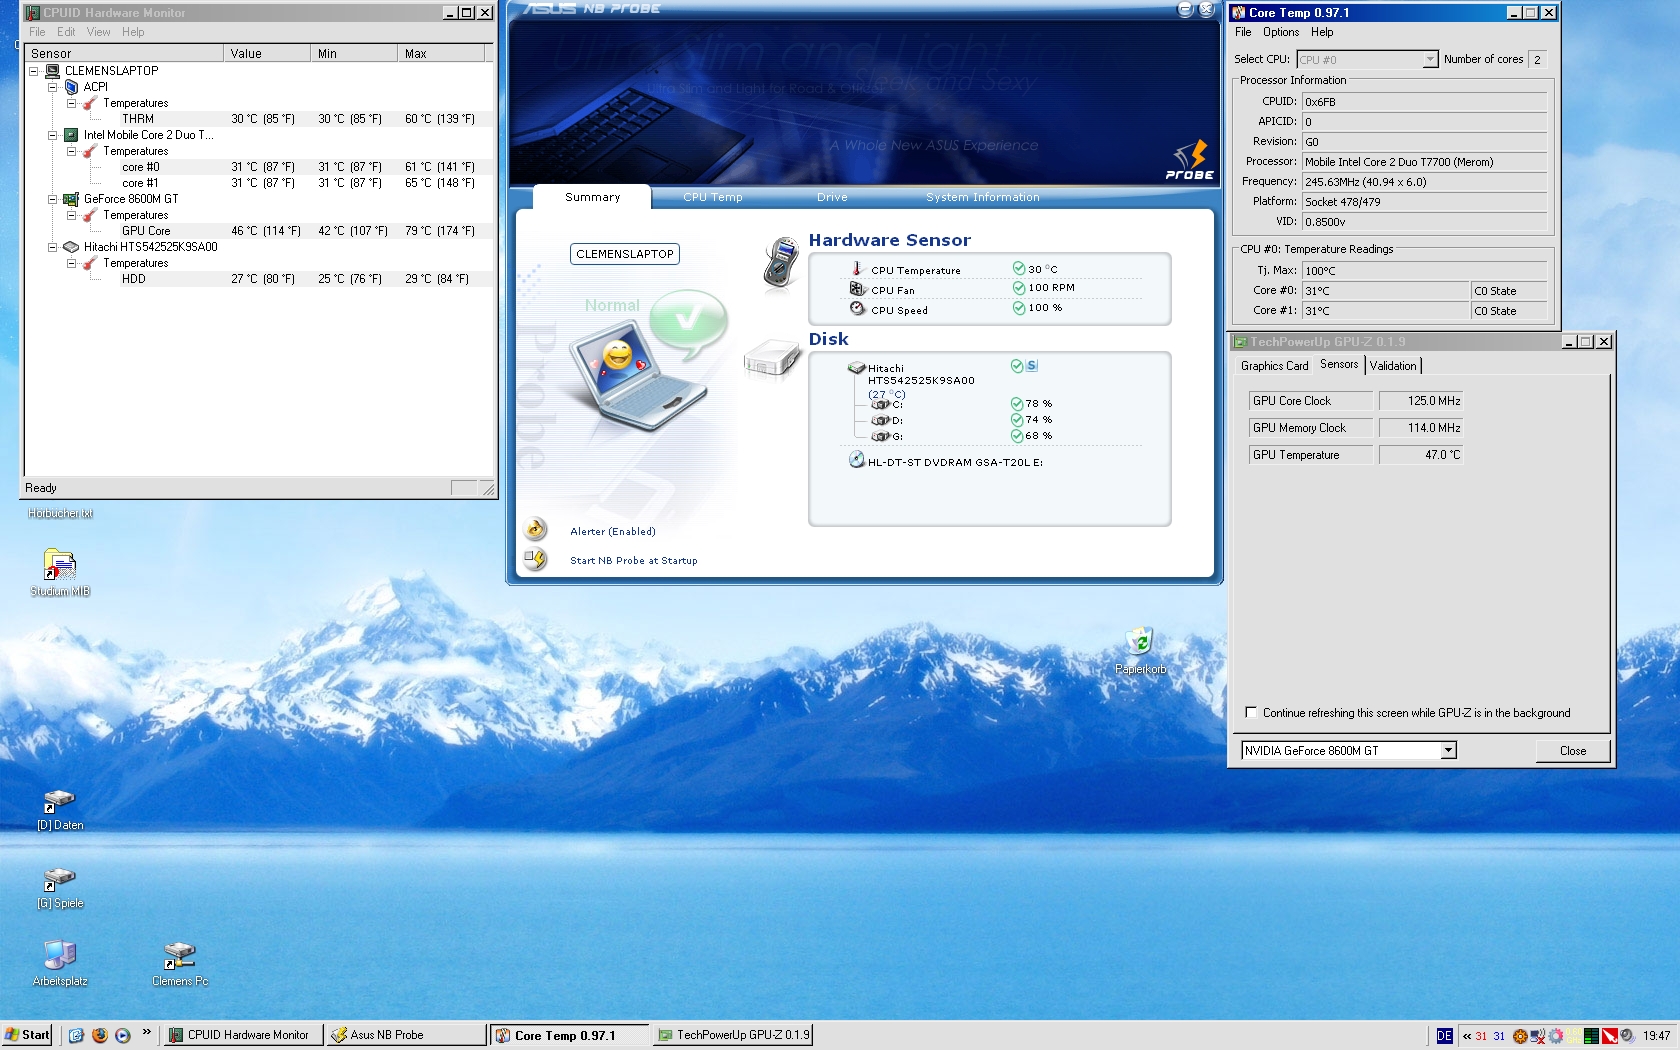Click the GPU Temperature value field in GPU-Z
Viewport: 1680px width, 1050px height.
coord(1421,454)
